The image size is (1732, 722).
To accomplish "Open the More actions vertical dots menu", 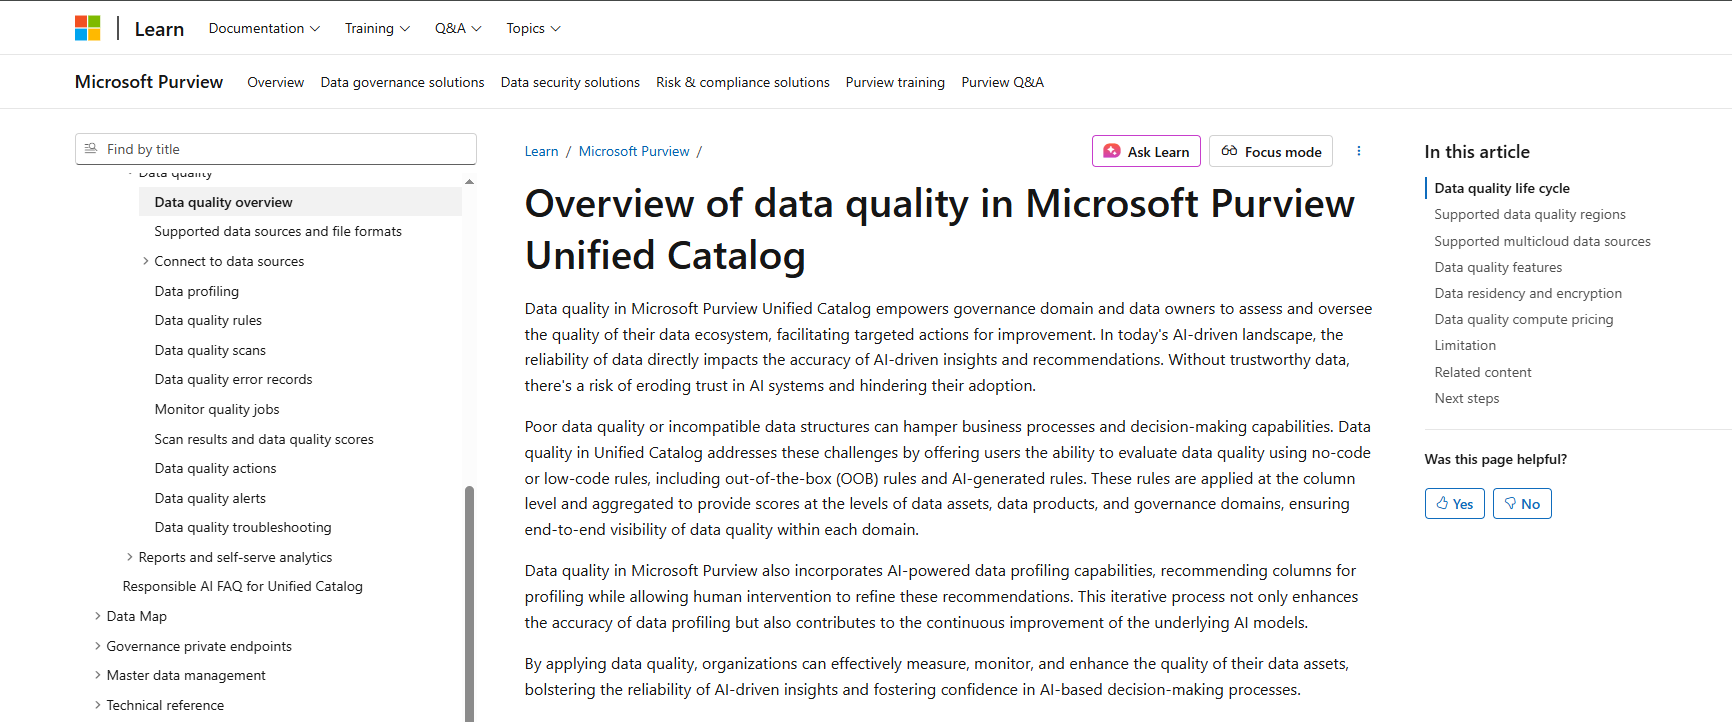I will click(x=1358, y=151).
